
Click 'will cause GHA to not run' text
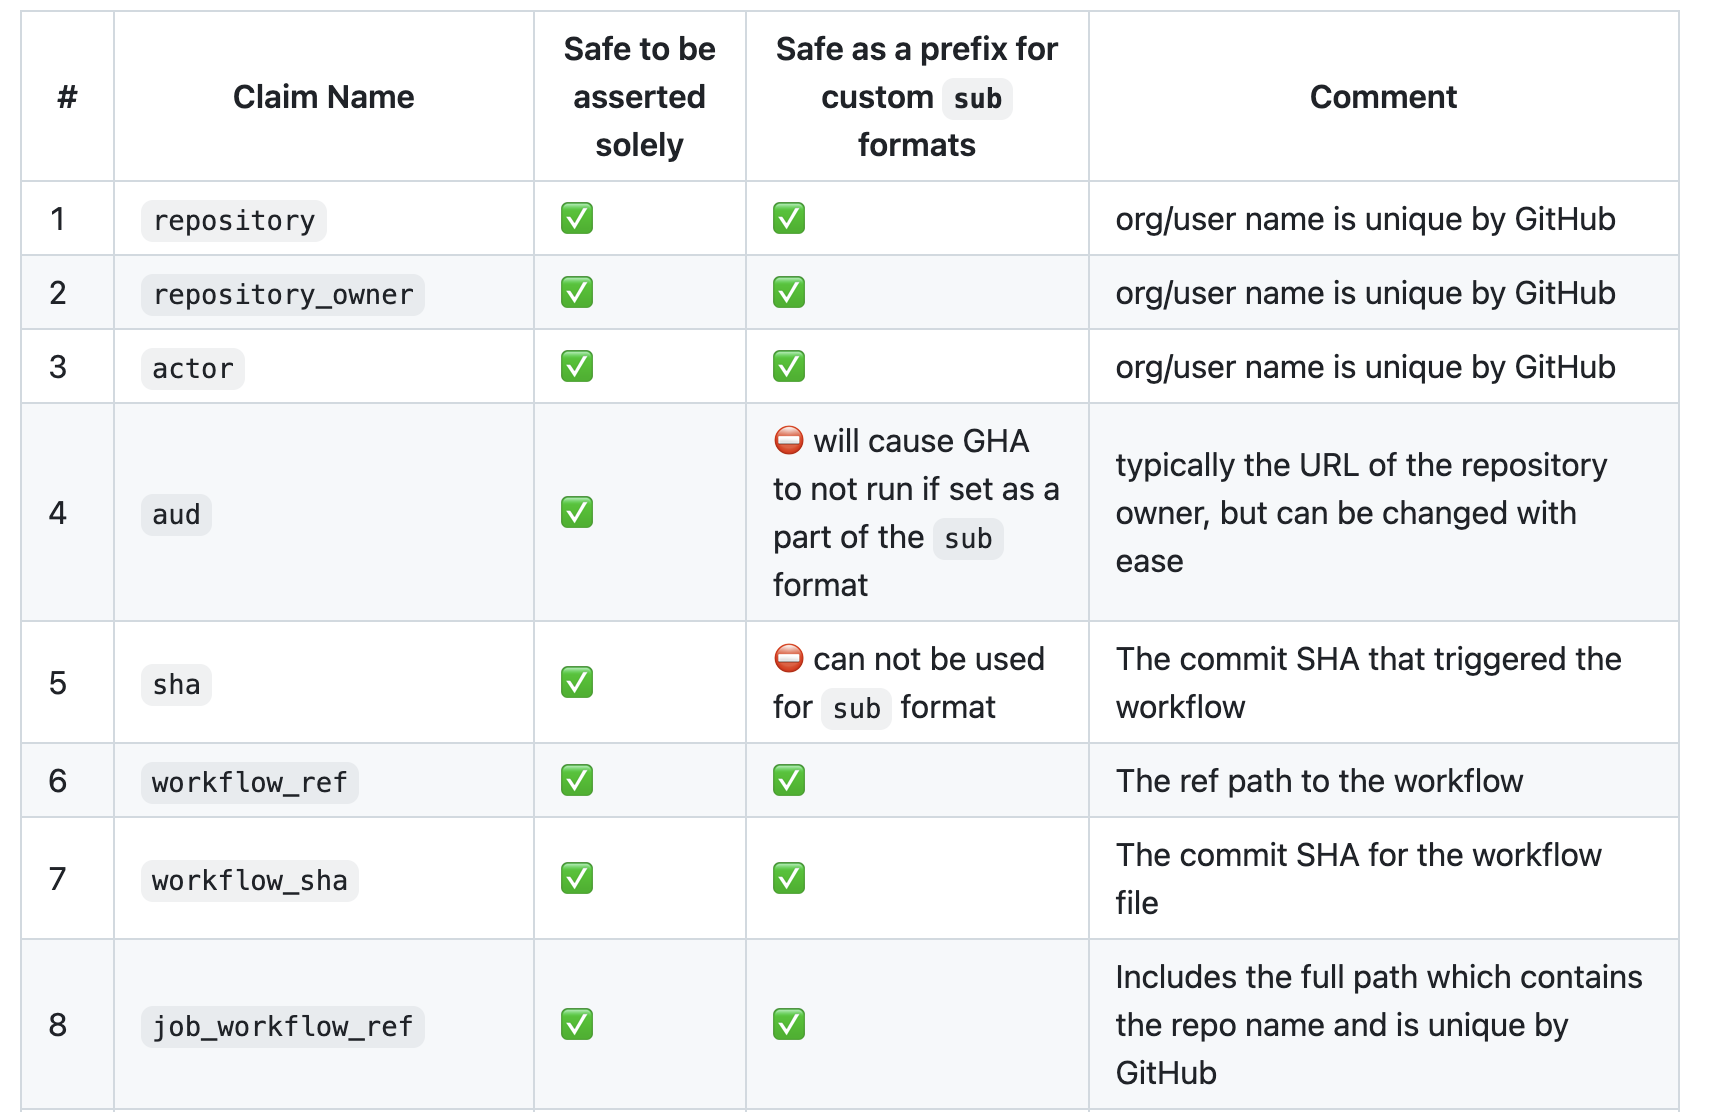click(x=915, y=465)
